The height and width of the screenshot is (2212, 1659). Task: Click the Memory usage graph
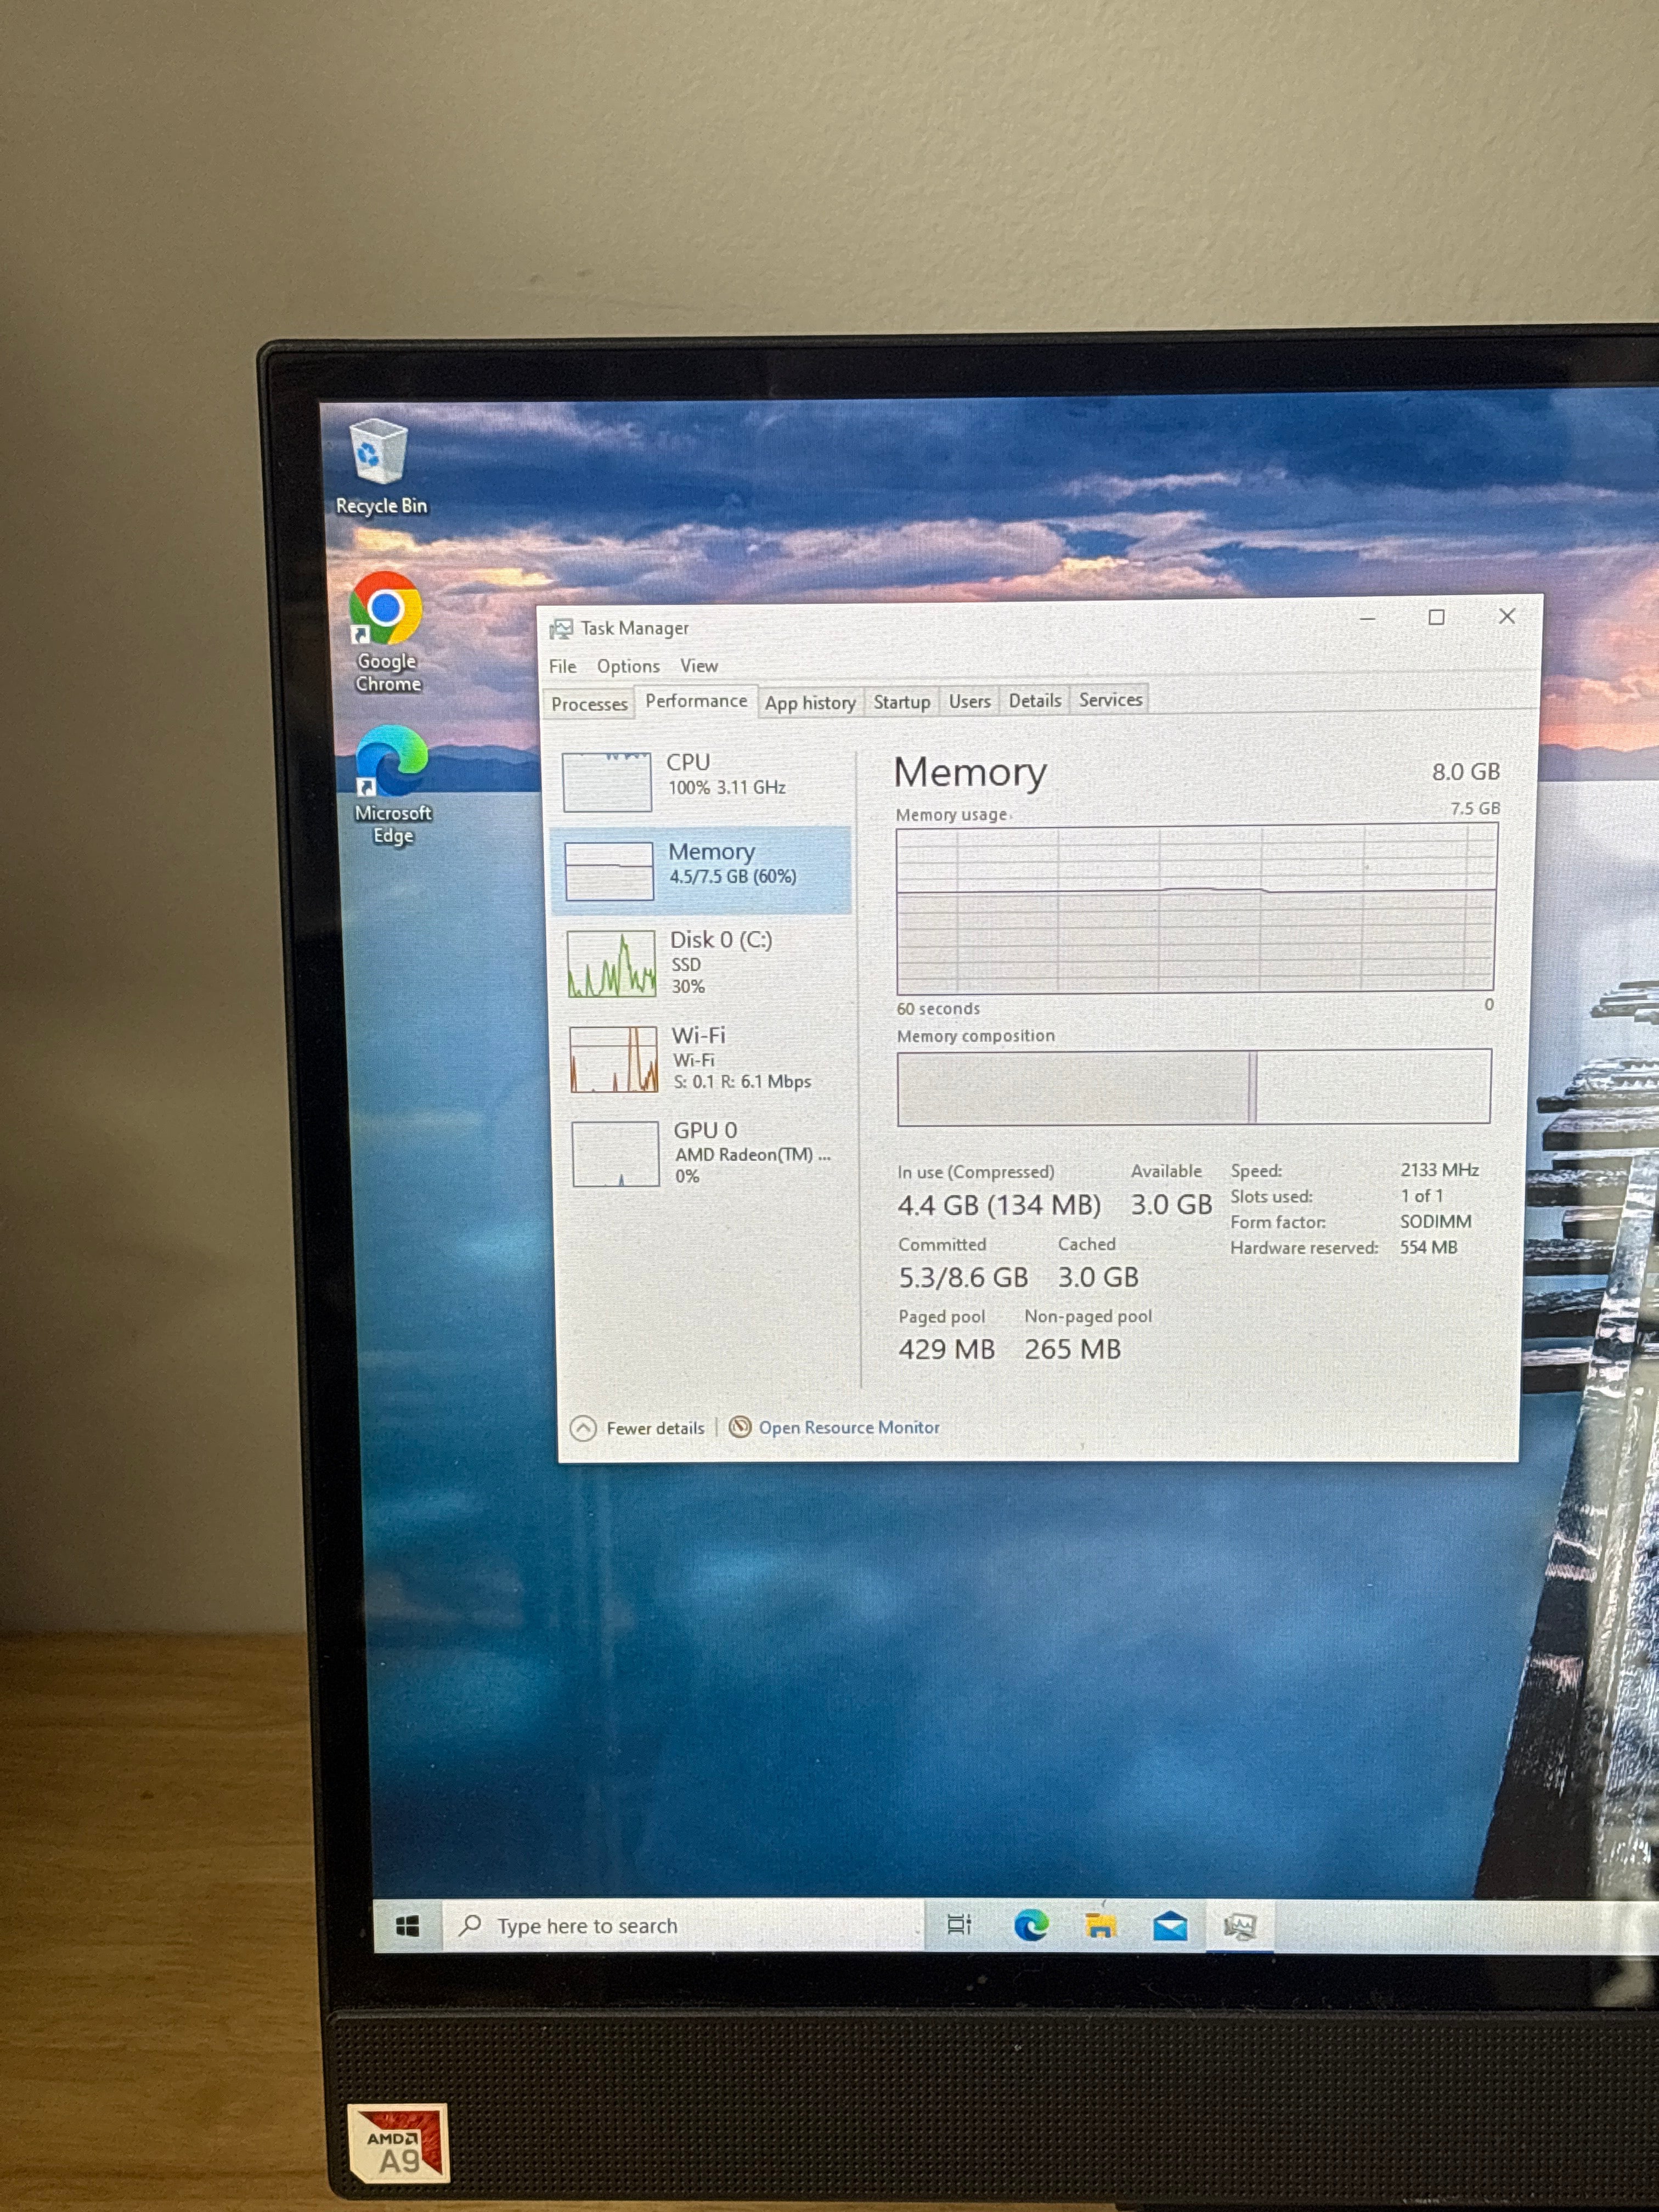(1196, 908)
